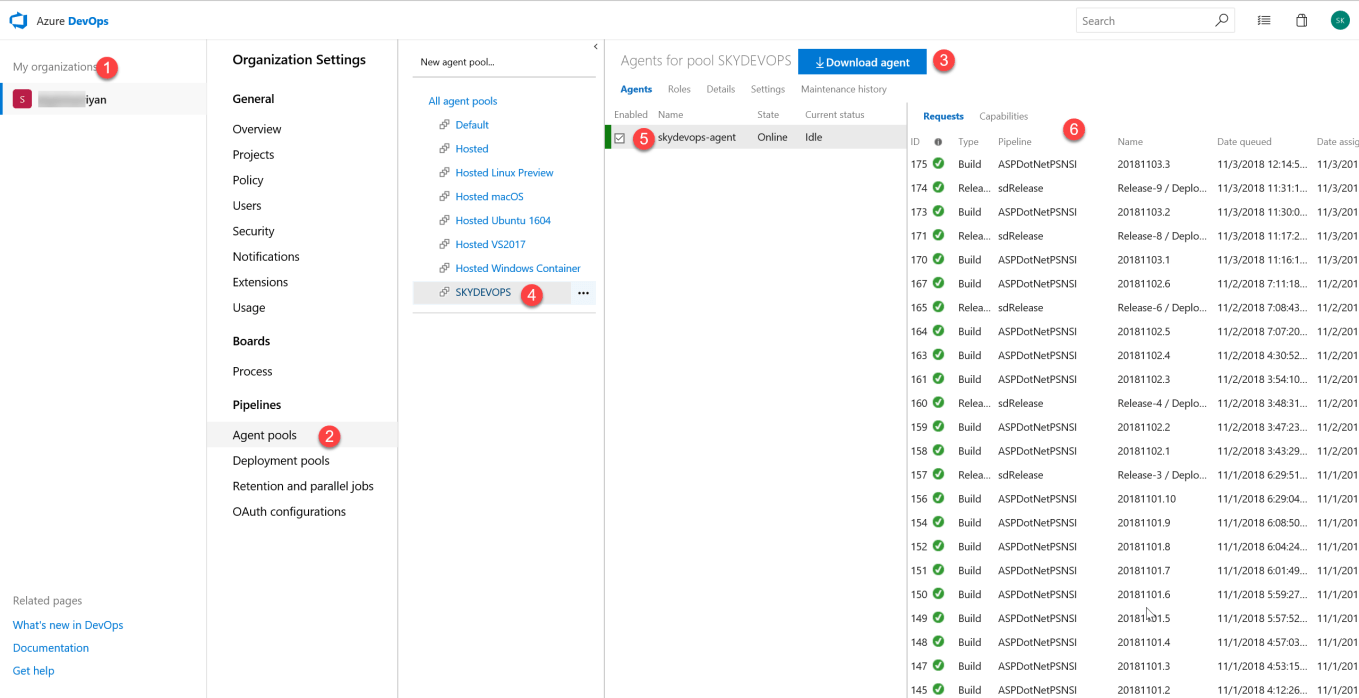This screenshot has width=1359, height=698.
Task: Open the marketplace shopping bag icon
Action: (1301, 20)
